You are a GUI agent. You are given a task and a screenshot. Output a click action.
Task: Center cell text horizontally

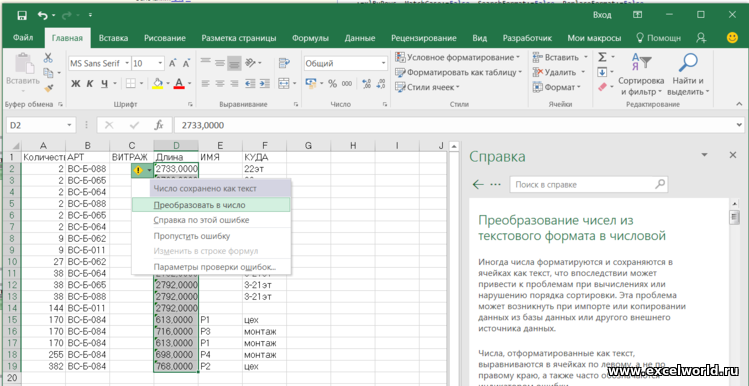pyautogui.click(x=220, y=84)
